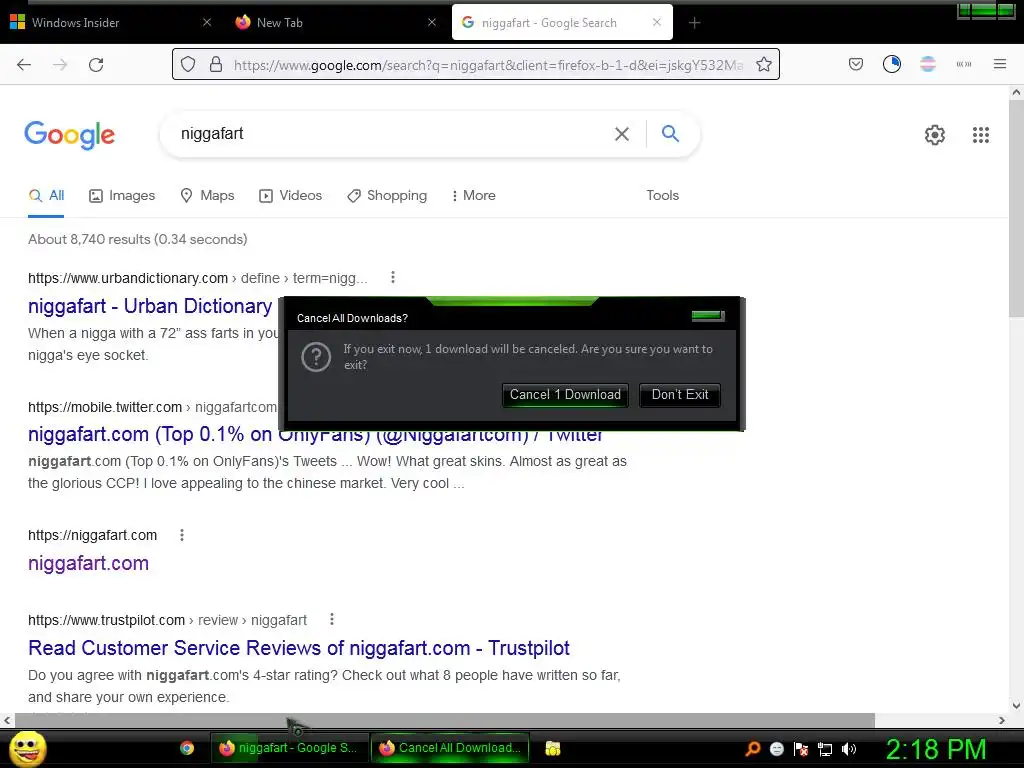Open the Urban Dictionary result link
Screen dimensions: 1024x768
point(150,306)
